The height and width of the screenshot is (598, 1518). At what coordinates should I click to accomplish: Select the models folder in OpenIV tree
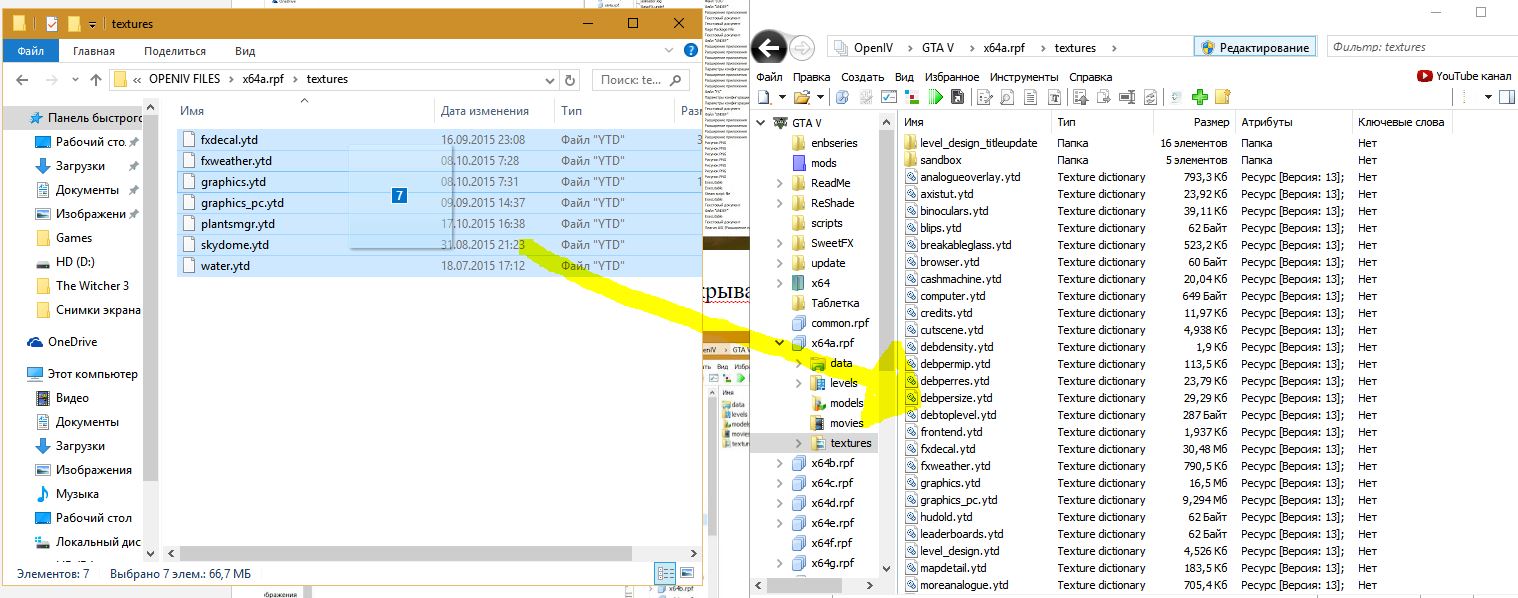coord(836,403)
